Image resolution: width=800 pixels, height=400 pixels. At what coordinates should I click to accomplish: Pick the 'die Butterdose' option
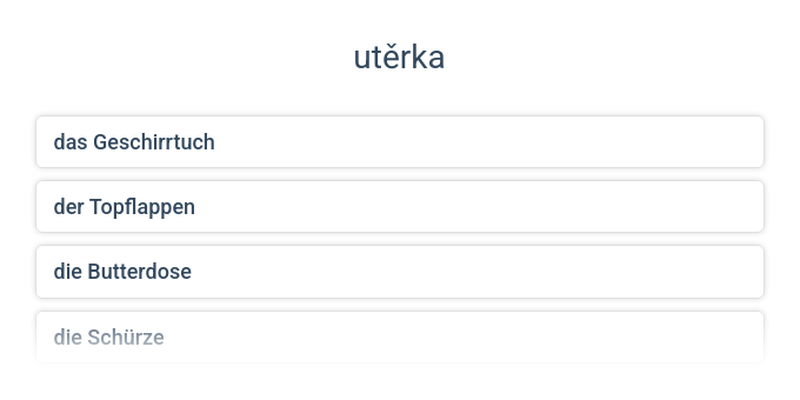tap(400, 271)
